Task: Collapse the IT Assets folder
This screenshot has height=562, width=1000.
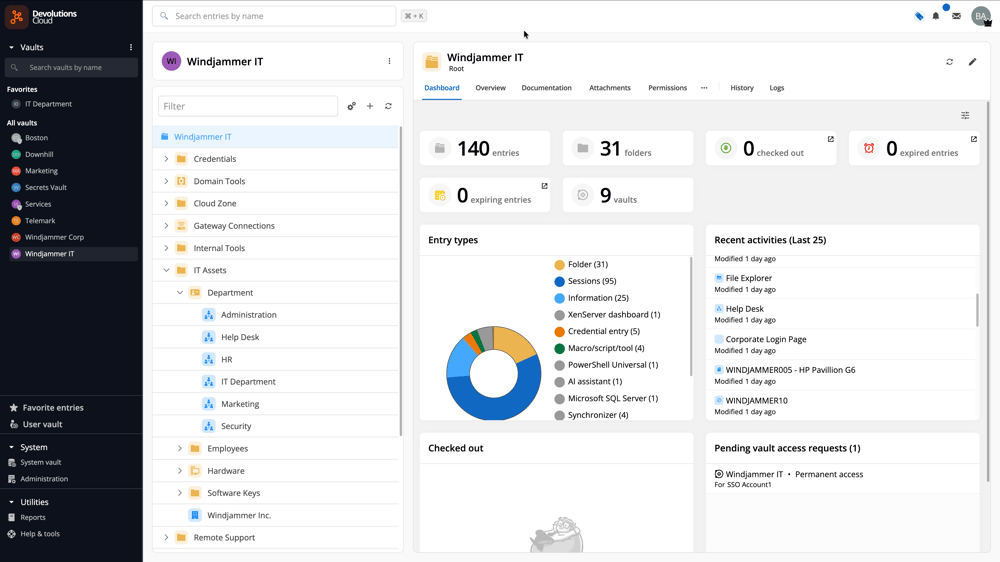Action: pyautogui.click(x=166, y=270)
